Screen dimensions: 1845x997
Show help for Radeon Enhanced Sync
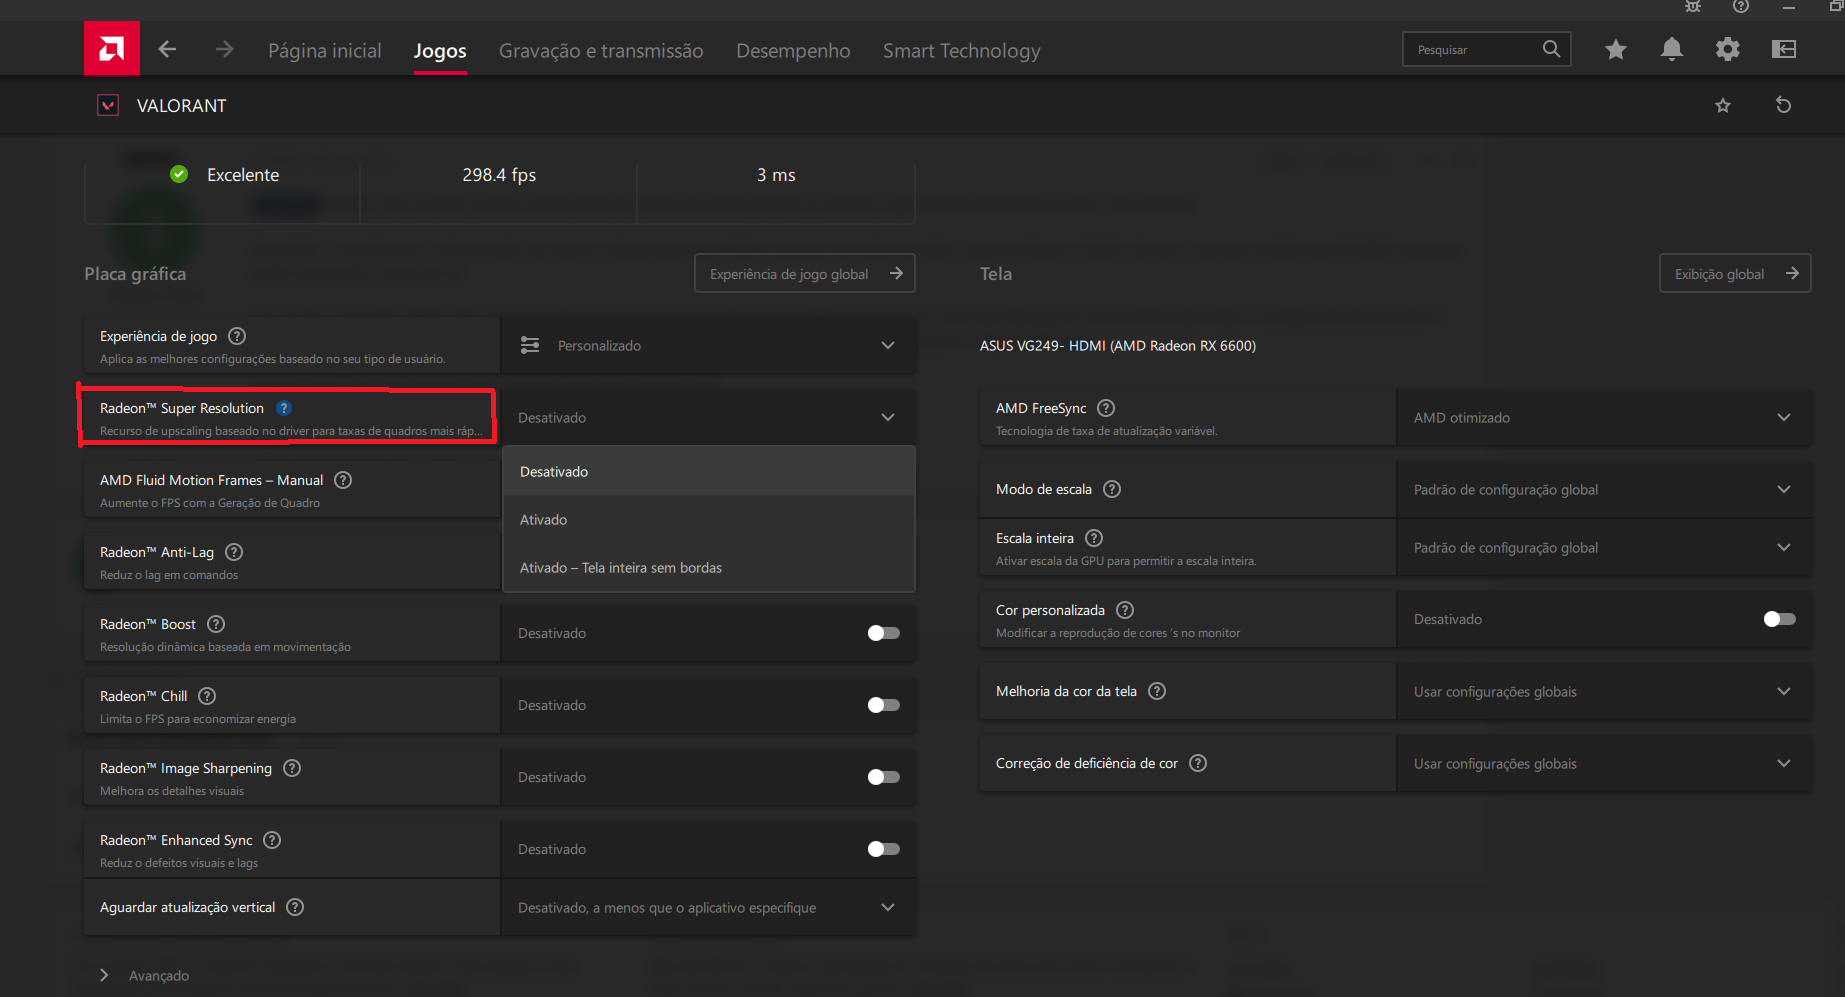pos(272,840)
